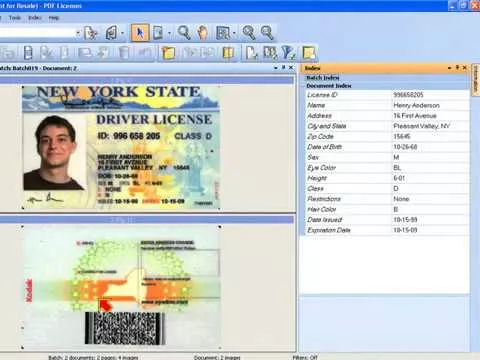Click the trash can delete icon
This screenshot has height=360, width=480.
point(124,53)
